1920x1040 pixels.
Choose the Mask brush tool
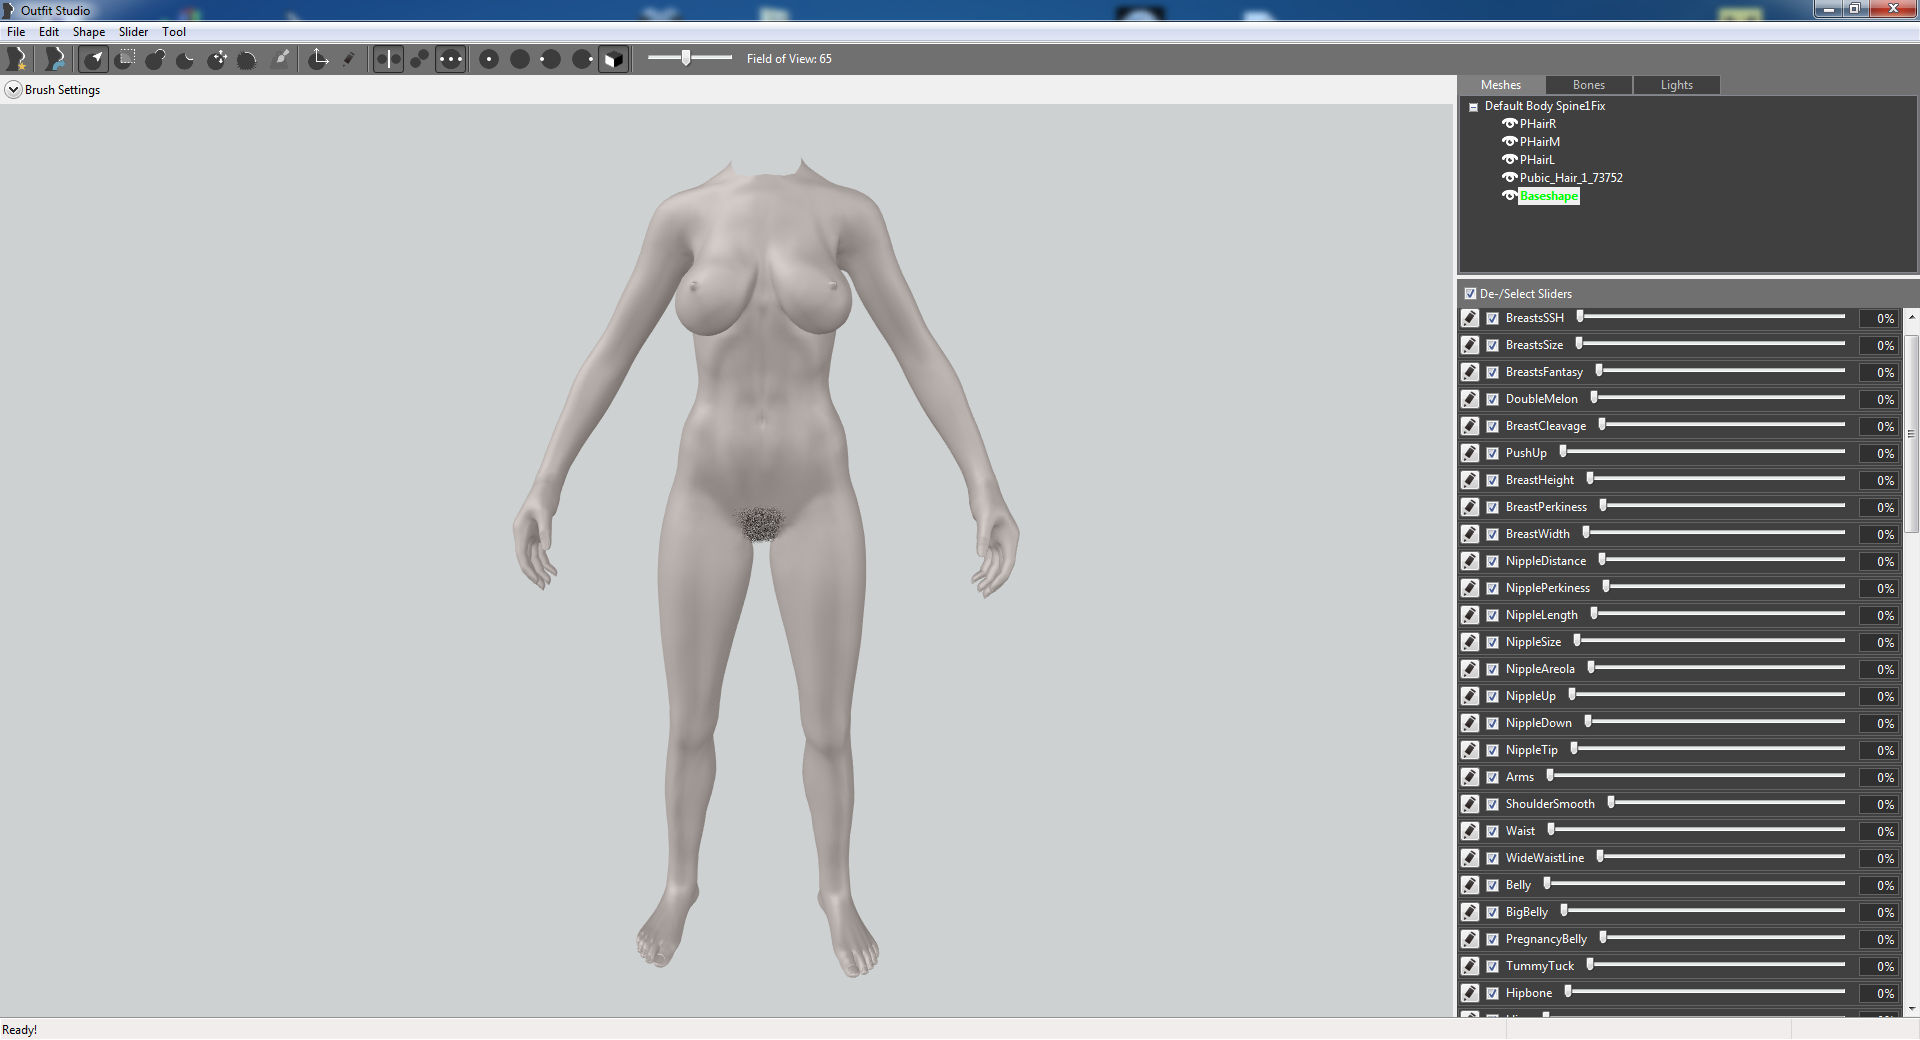tap(125, 59)
